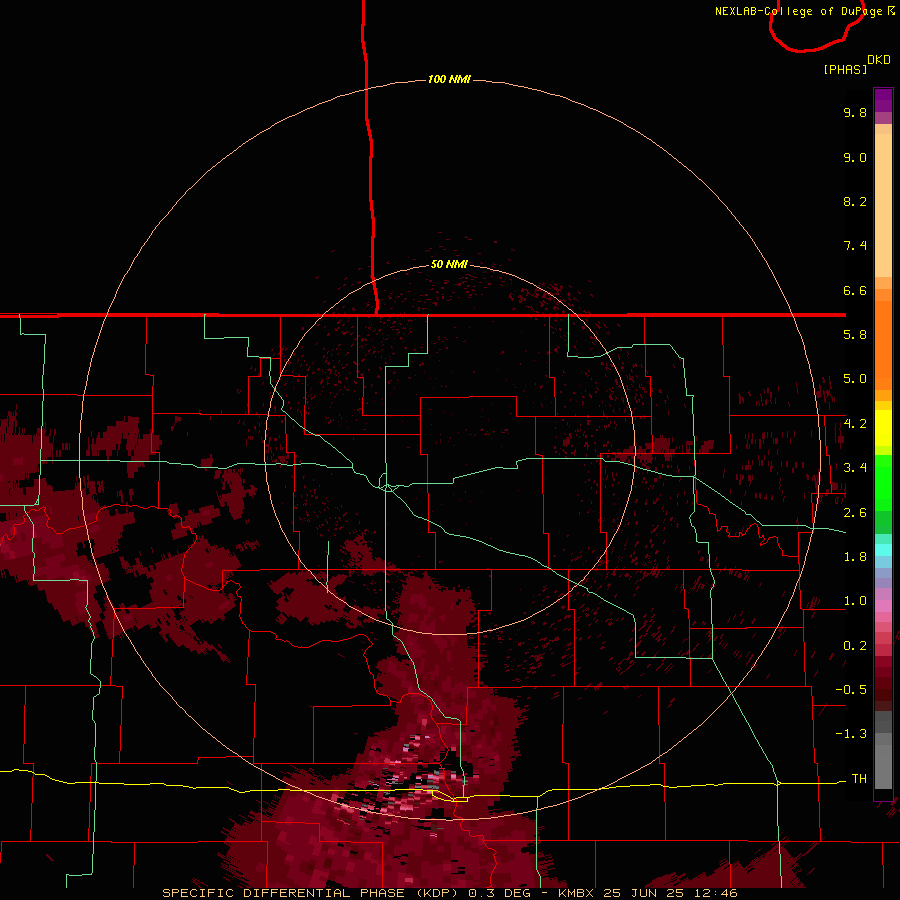Select the 0.2 value on the color scale
The height and width of the screenshot is (900, 900).
pyautogui.click(x=855, y=646)
